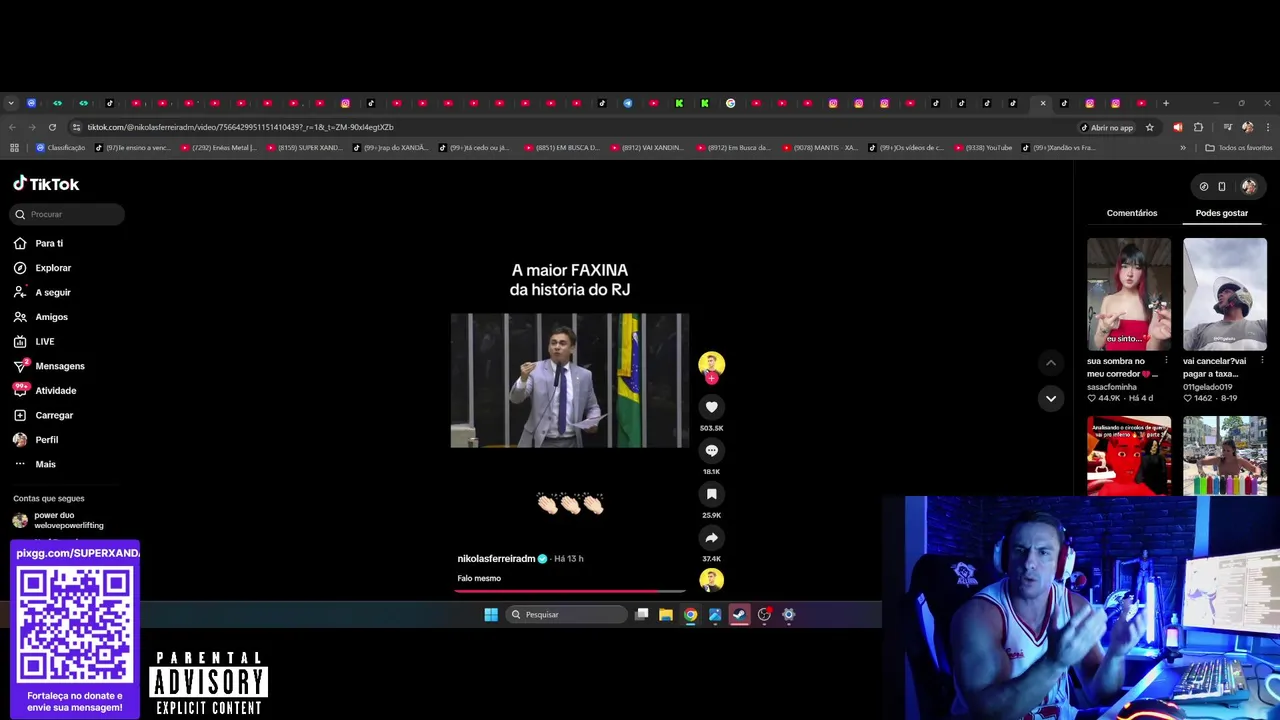This screenshot has height=720, width=1280.
Task: Open media control icon in Chrome toolbar
Action: pos(1227,127)
